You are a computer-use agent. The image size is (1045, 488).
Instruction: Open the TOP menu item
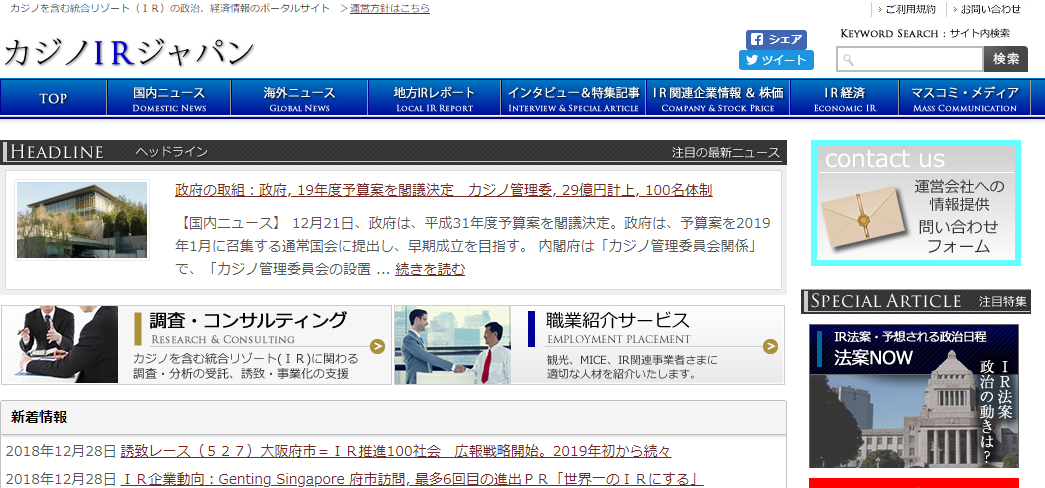53,98
